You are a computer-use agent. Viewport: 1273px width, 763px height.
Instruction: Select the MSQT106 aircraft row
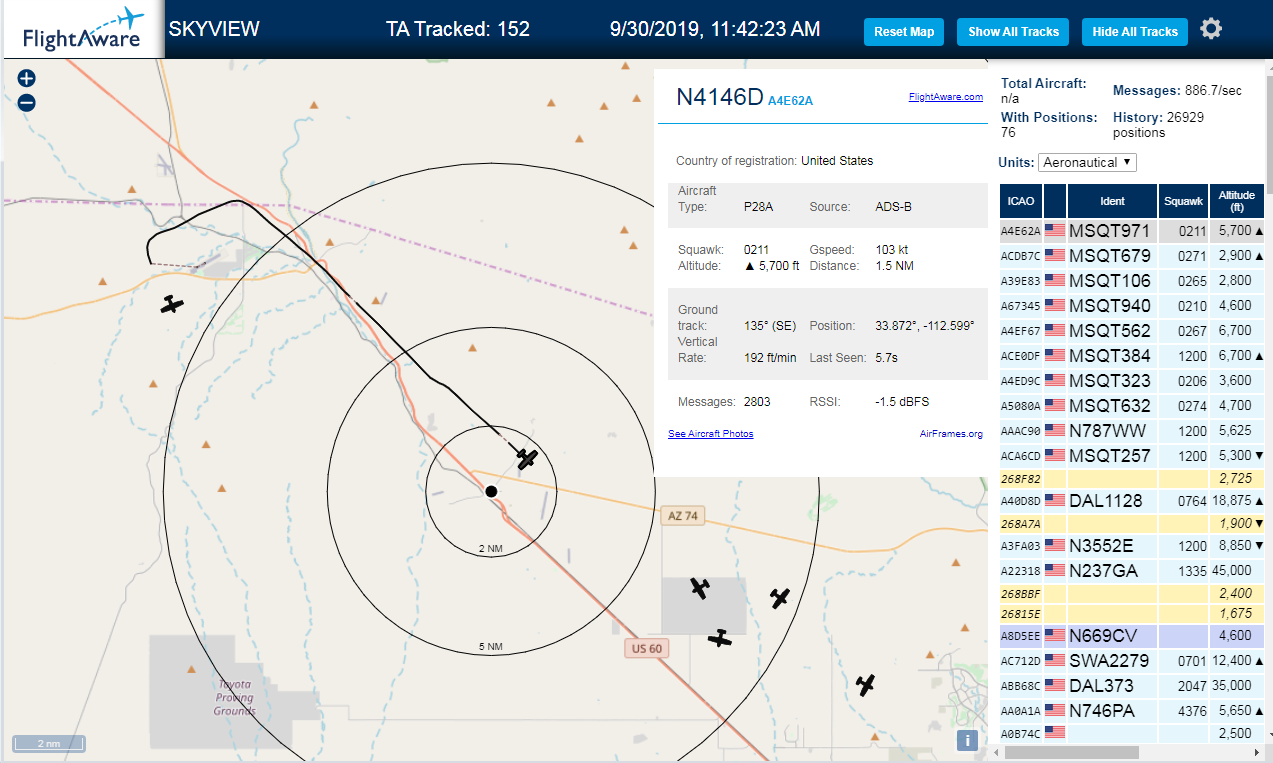click(1133, 281)
